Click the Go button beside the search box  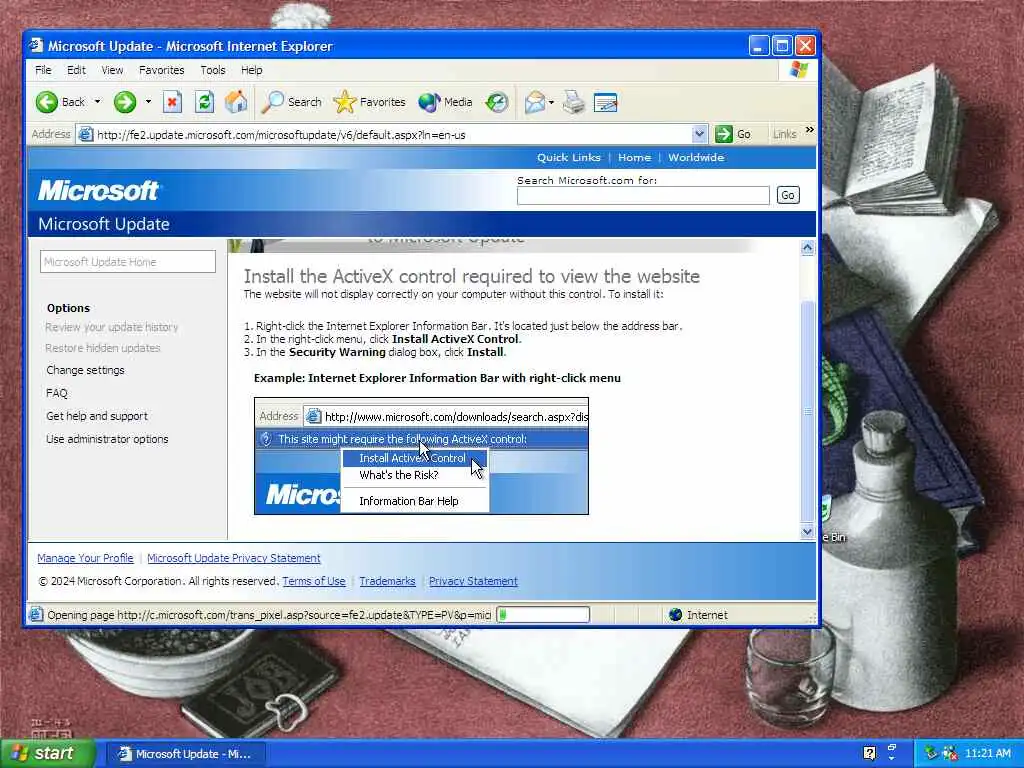pos(788,195)
